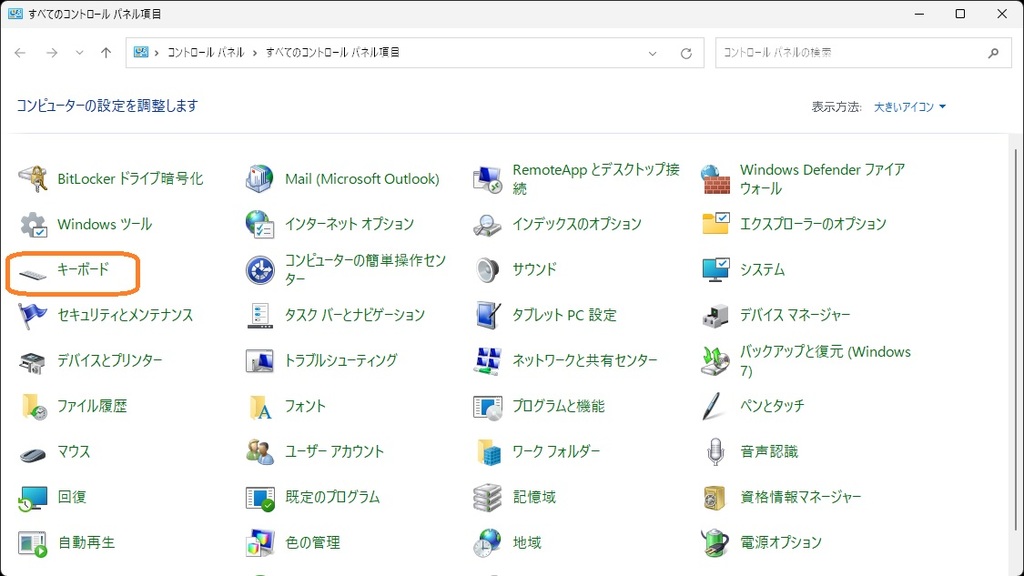Viewport: 1024px width, 576px height.
Task: Open the キーボード icon
Action: point(33,274)
